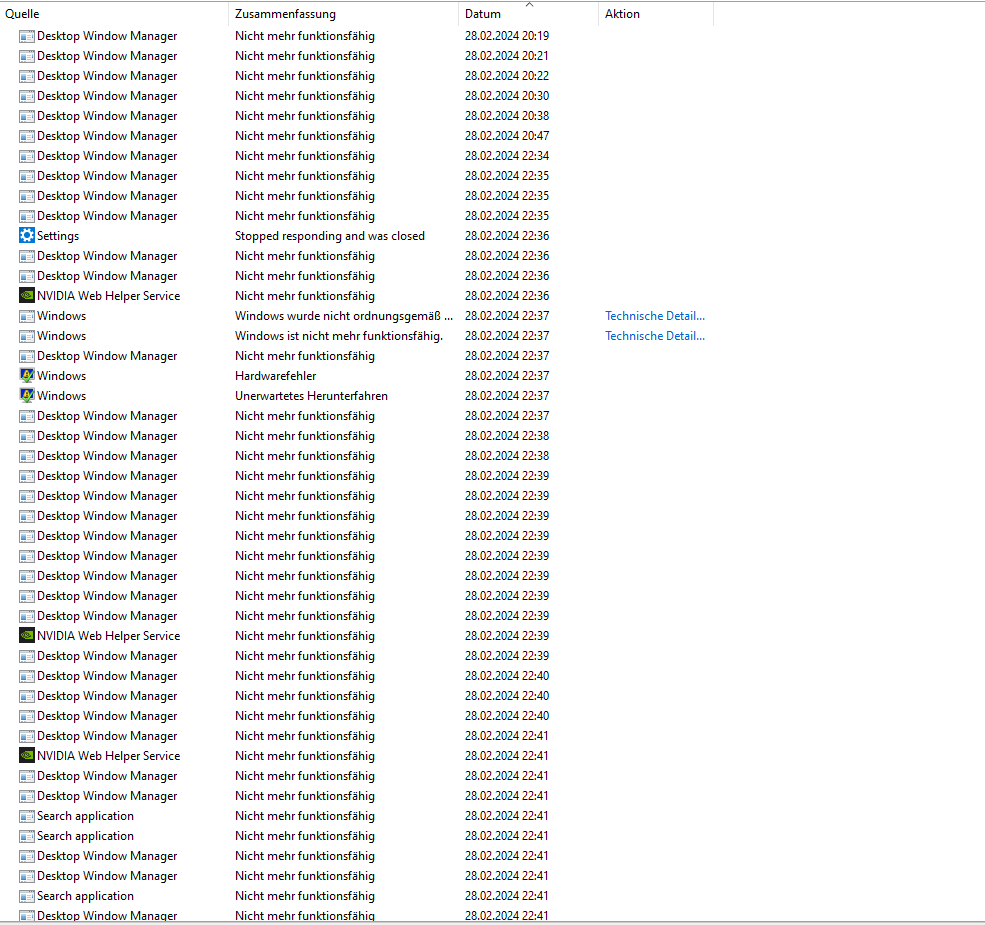
Task: Select the date 28.02.2024 20:19
Action: pos(506,36)
